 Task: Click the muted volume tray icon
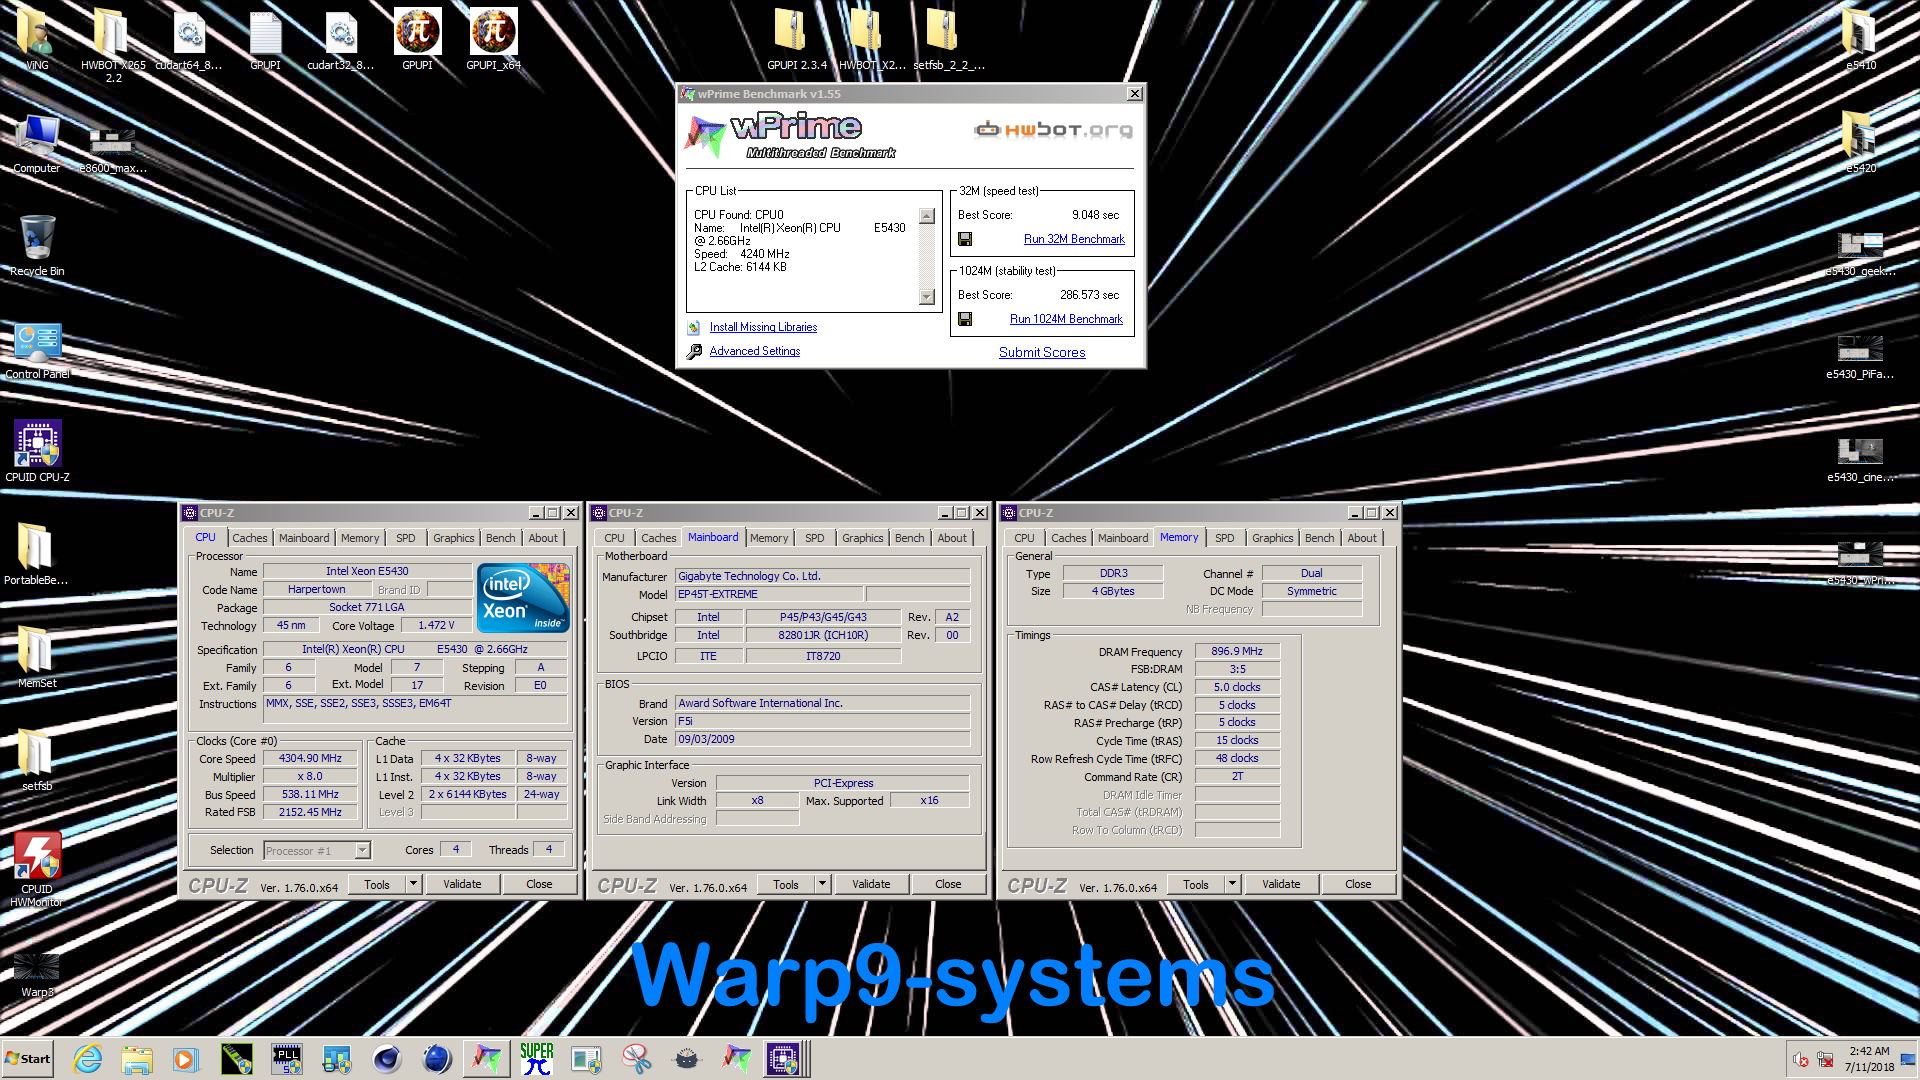(1801, 1060)
